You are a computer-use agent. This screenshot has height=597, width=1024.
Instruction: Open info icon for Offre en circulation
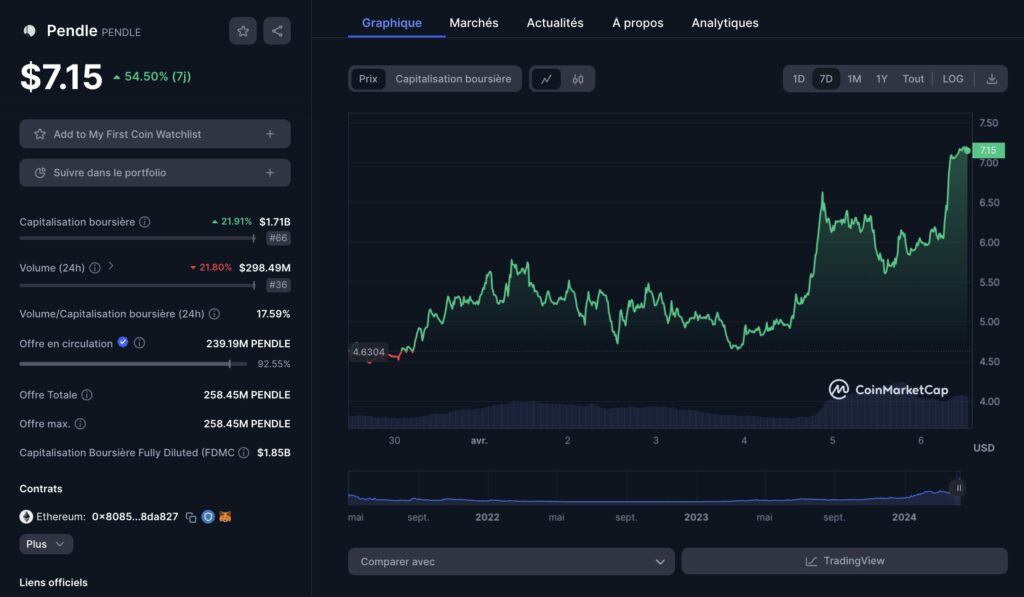[x=139, y=343]
